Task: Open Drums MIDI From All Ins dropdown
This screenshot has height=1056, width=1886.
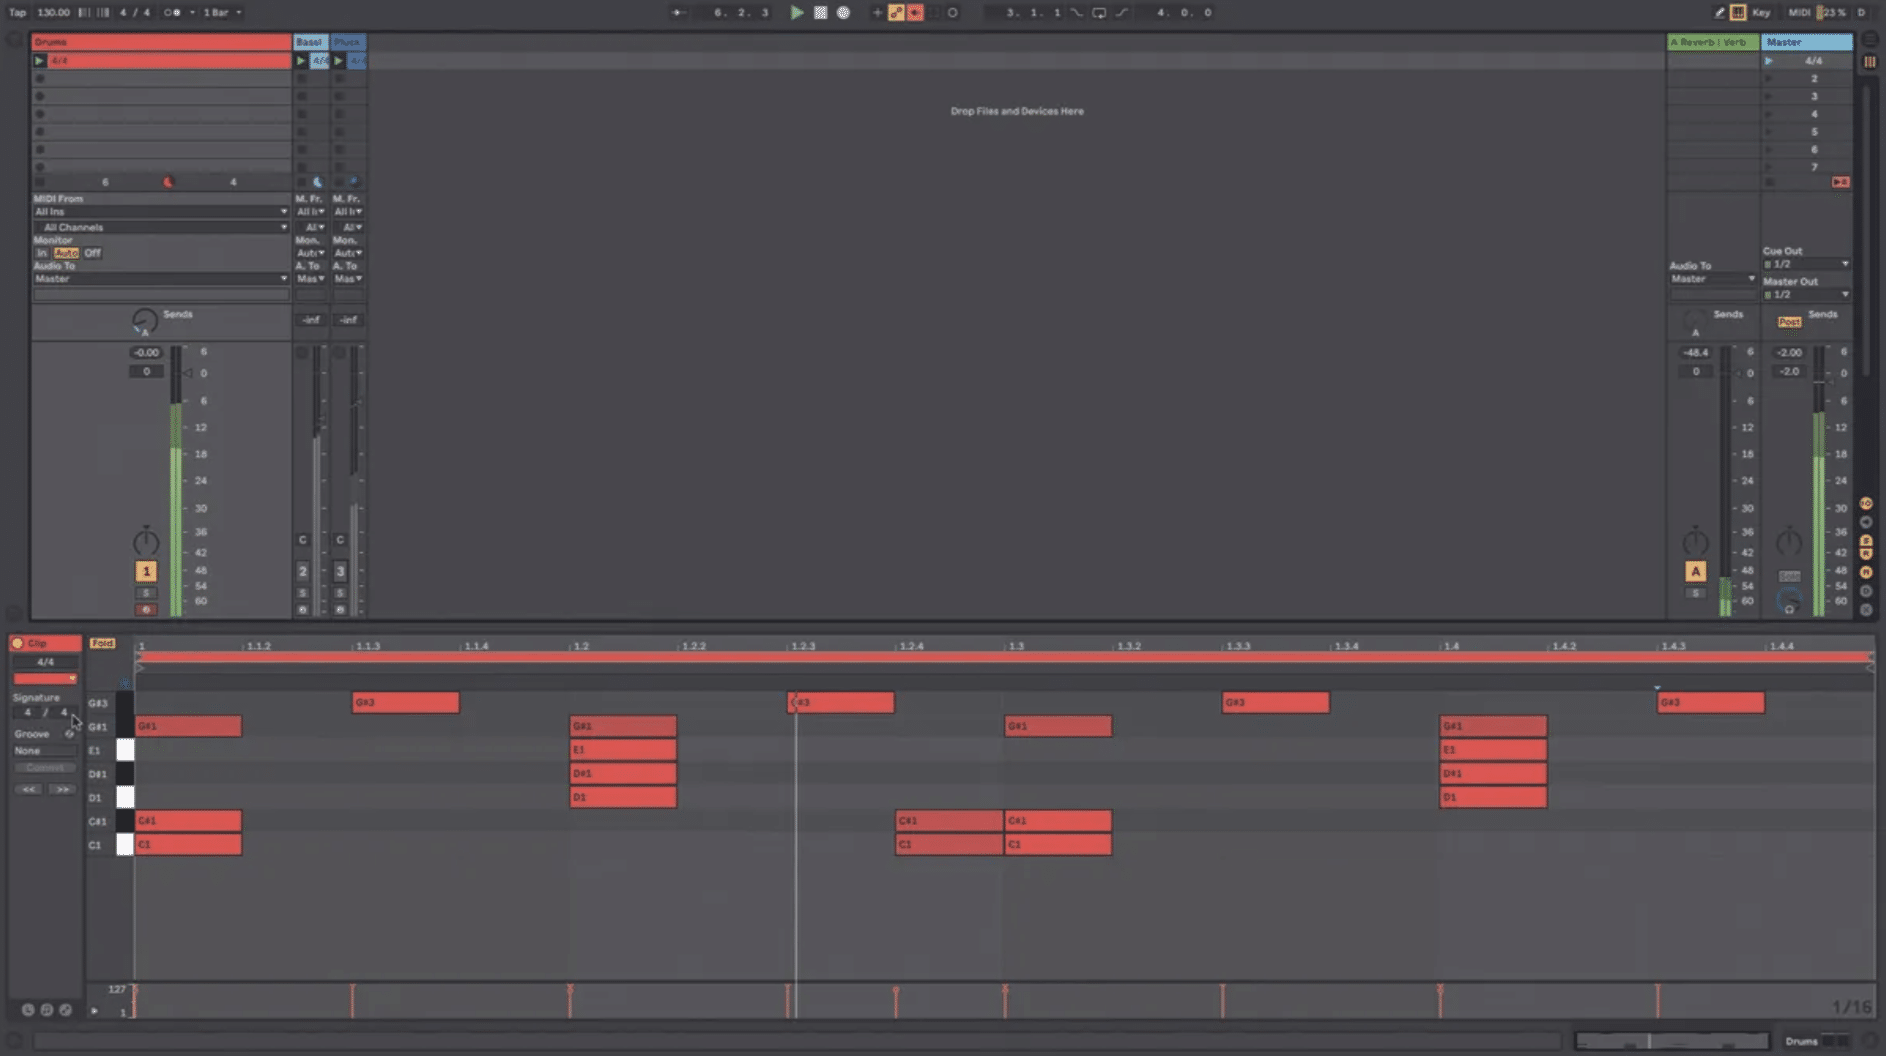Action: point(160,212)
